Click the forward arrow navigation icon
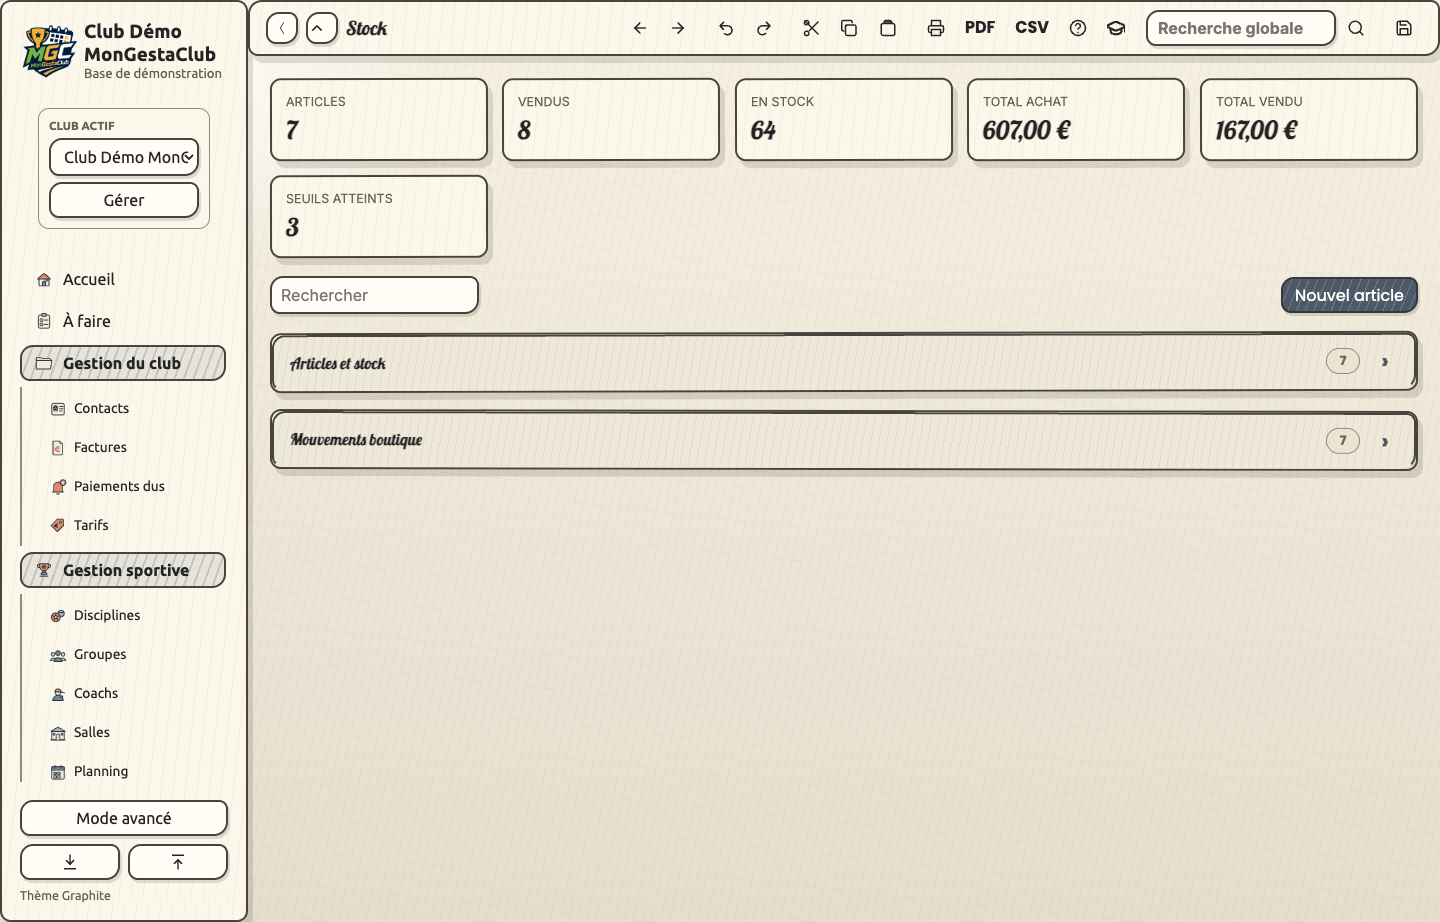 coord(678,28)
